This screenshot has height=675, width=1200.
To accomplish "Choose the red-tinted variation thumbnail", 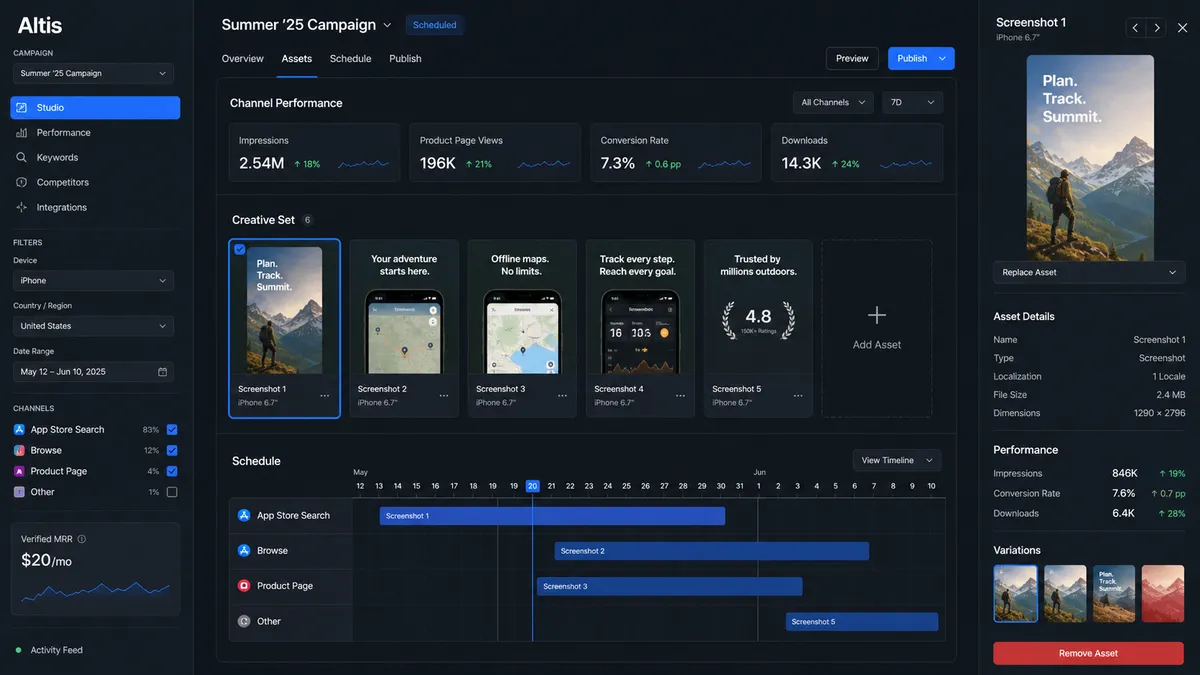I will 1163,594.
